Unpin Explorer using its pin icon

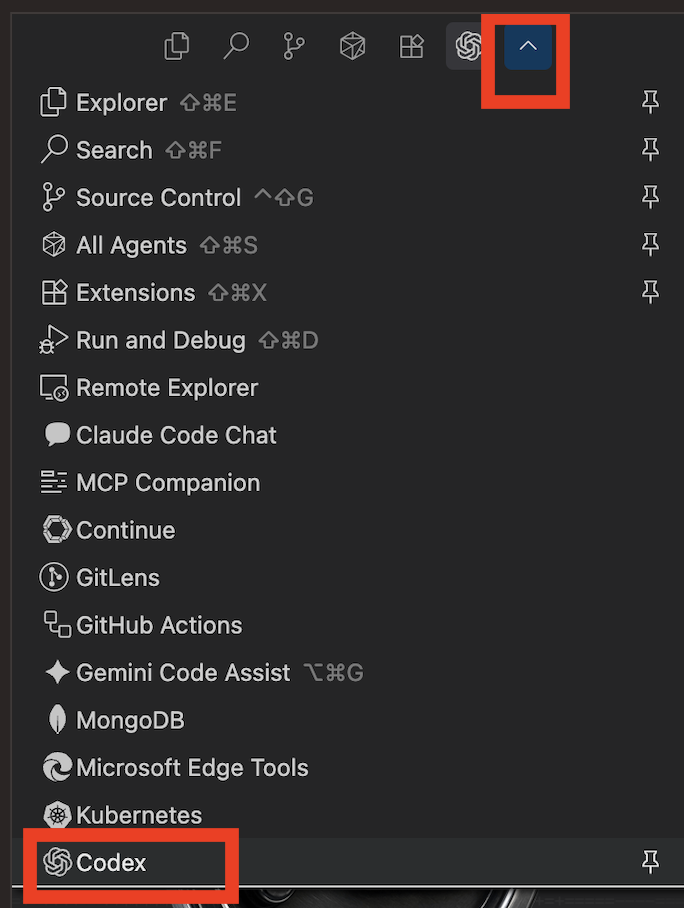pos(650,102)
